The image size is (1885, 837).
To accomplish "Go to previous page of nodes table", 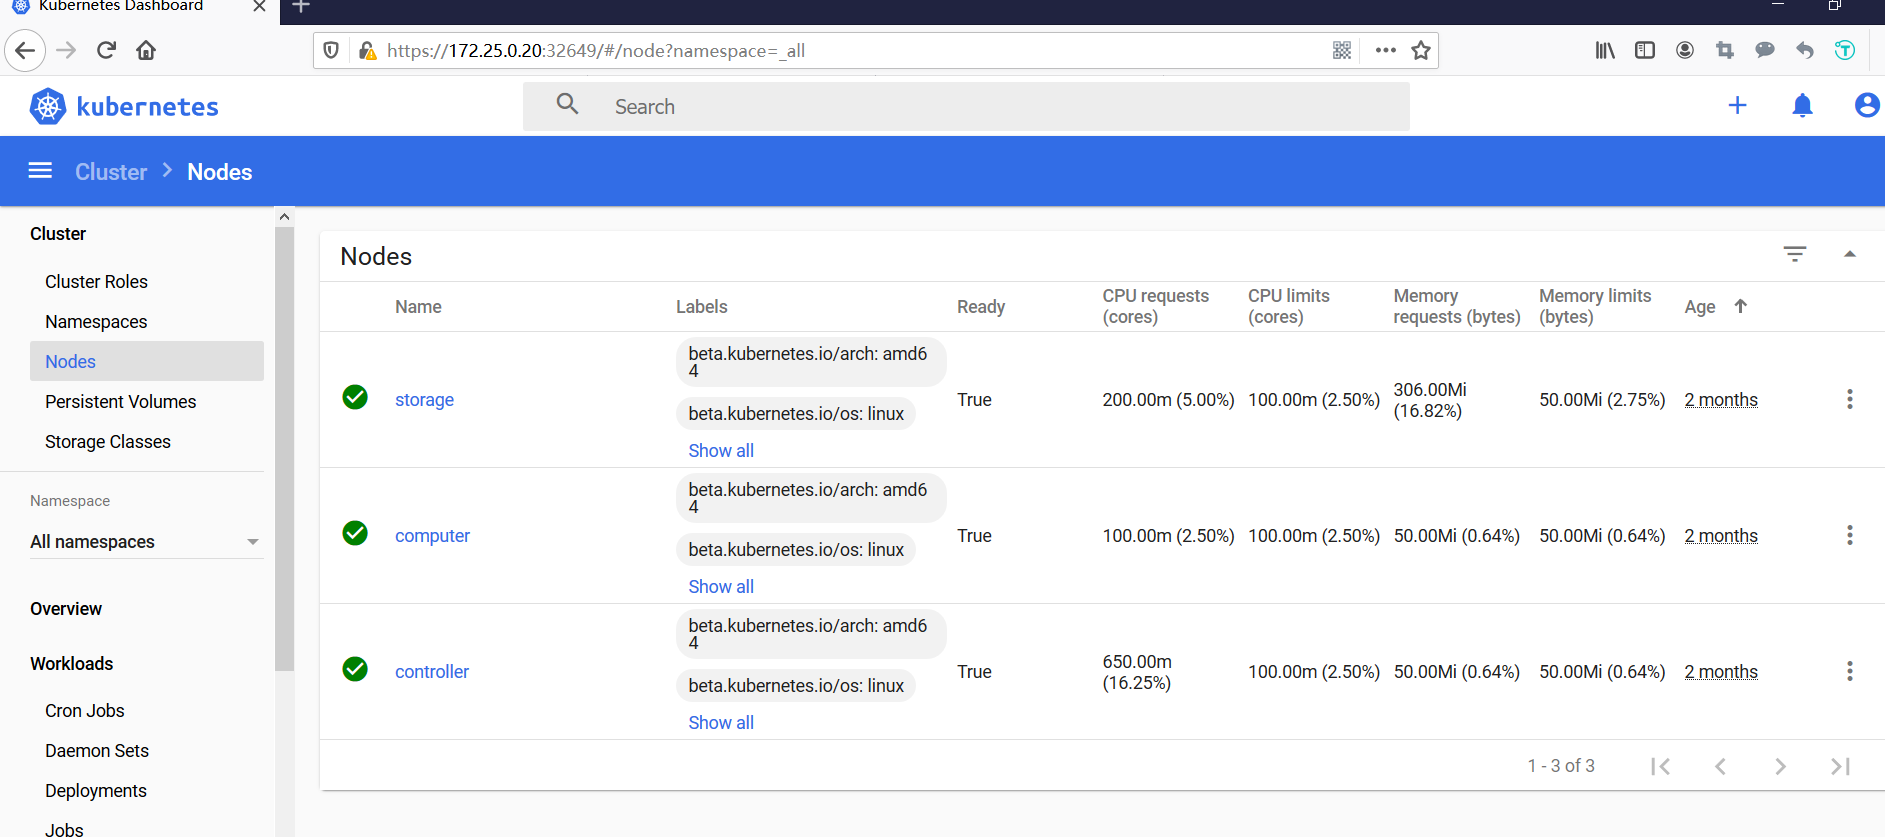I will [x=1720, y=766].
